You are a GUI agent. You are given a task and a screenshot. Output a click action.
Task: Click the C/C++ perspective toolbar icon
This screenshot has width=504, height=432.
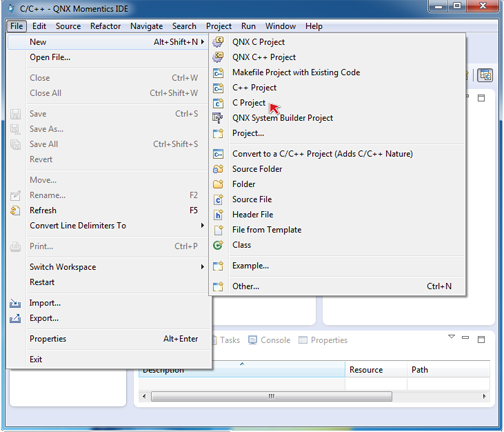click(485, 75)
